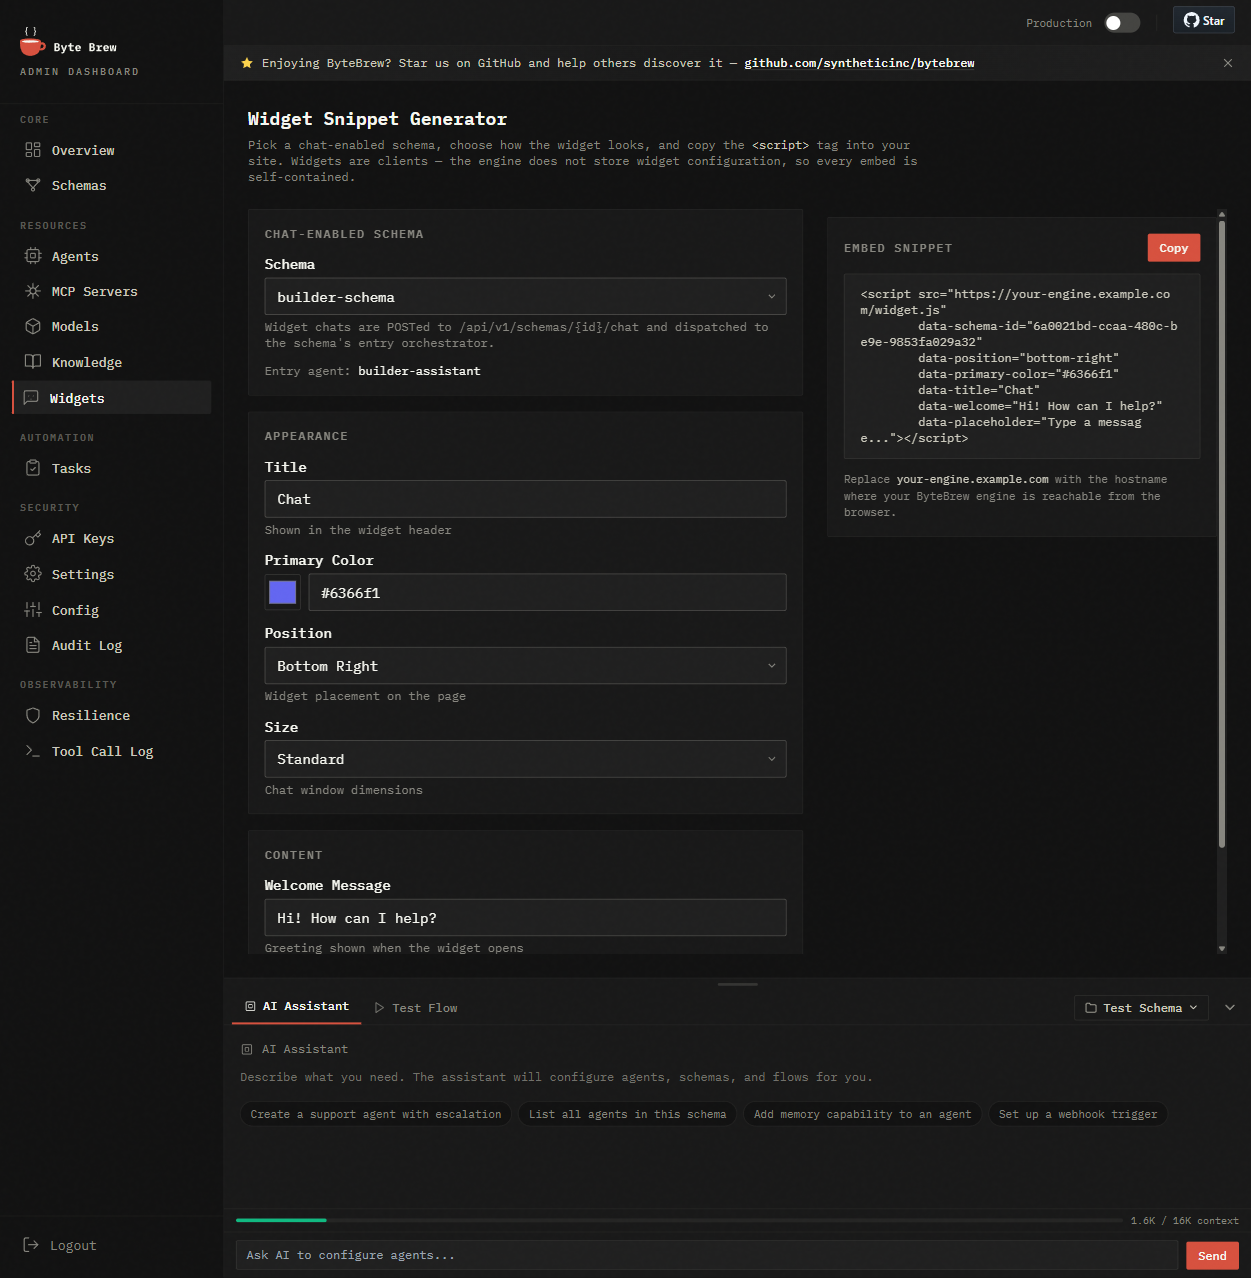The width and height of the screenshot is (1251, 1278).
Task: Click the Welcome Message input field
Action: point(525,918)
